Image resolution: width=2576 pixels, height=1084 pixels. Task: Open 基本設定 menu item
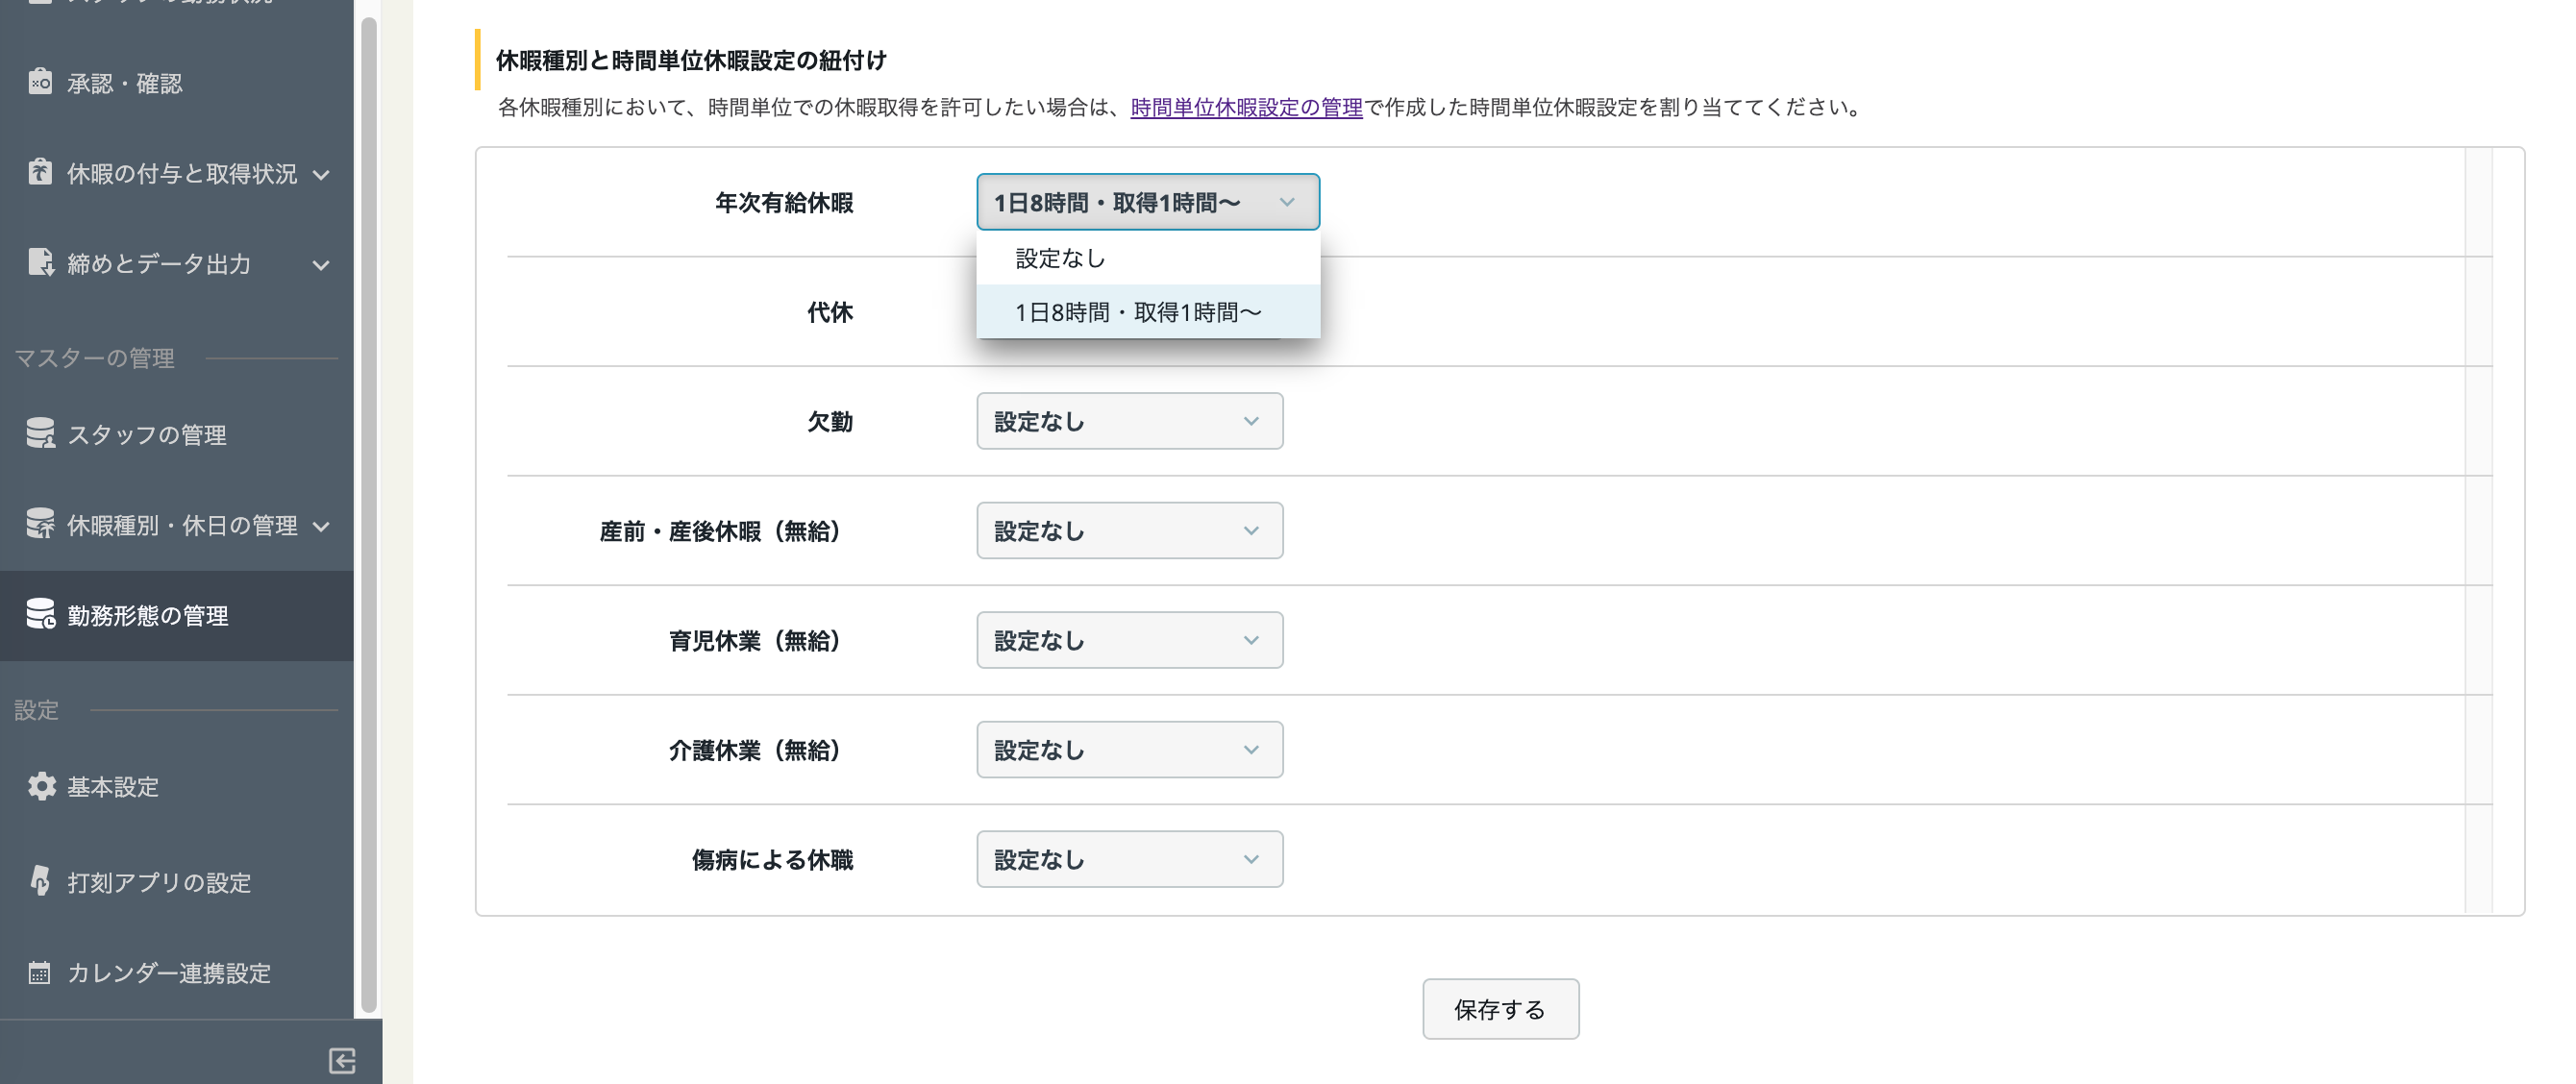click(177, 787)
